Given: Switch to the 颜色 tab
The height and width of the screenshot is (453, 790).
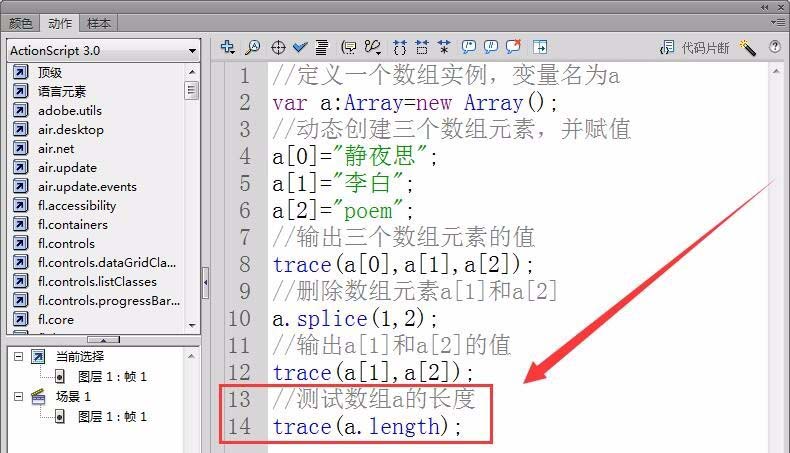Looking at the screenshot, I should (x=21, y=23).
